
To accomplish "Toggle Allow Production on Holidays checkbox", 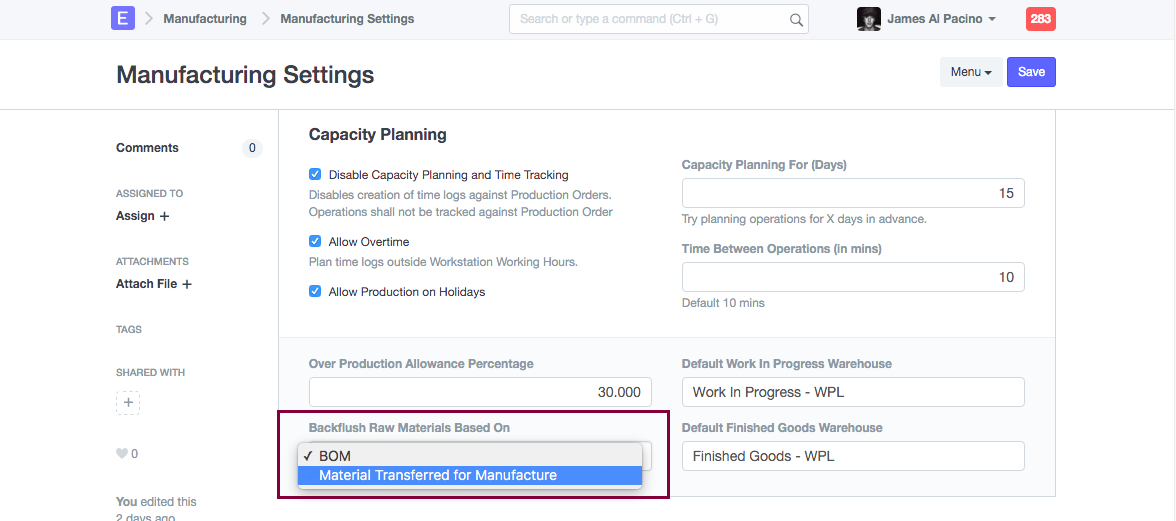I will pyautogui.click(x=315, y=291).
